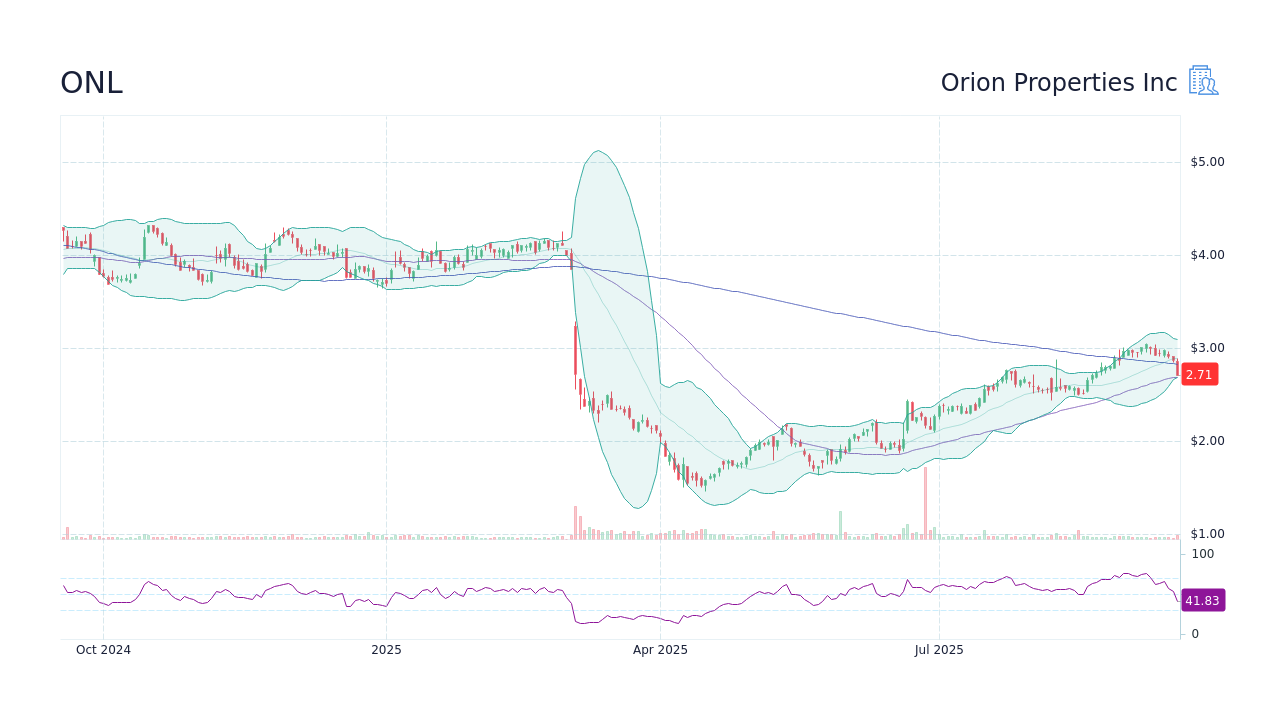
Task: Click the Jul 2025 date axis label
Action: point(939,649)
